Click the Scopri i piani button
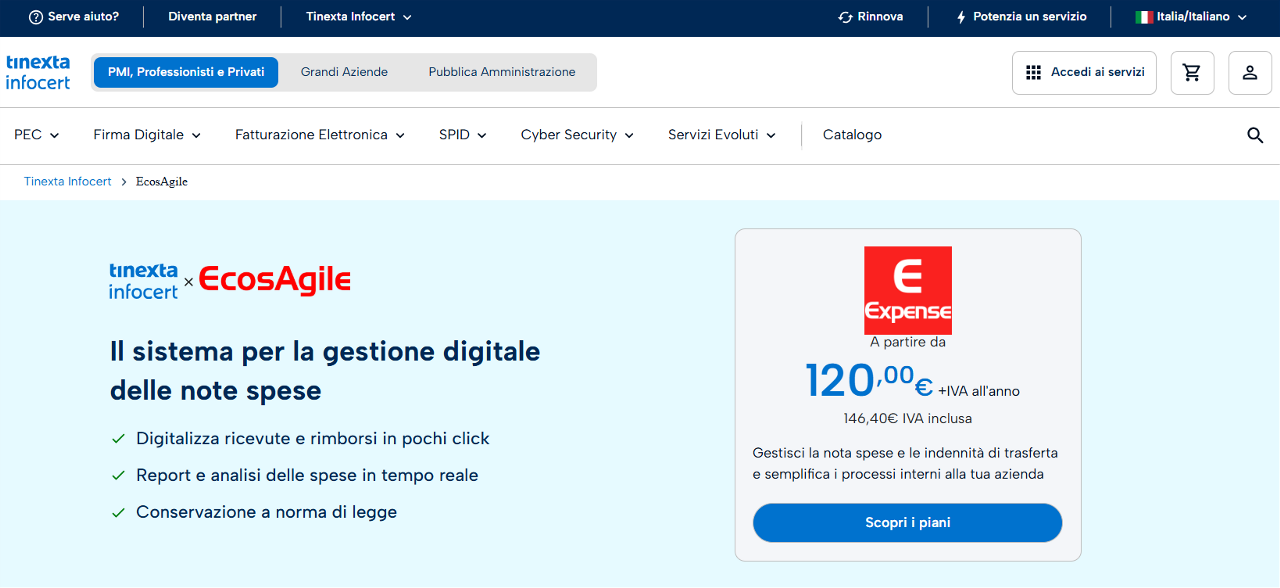 pos(907,523)
